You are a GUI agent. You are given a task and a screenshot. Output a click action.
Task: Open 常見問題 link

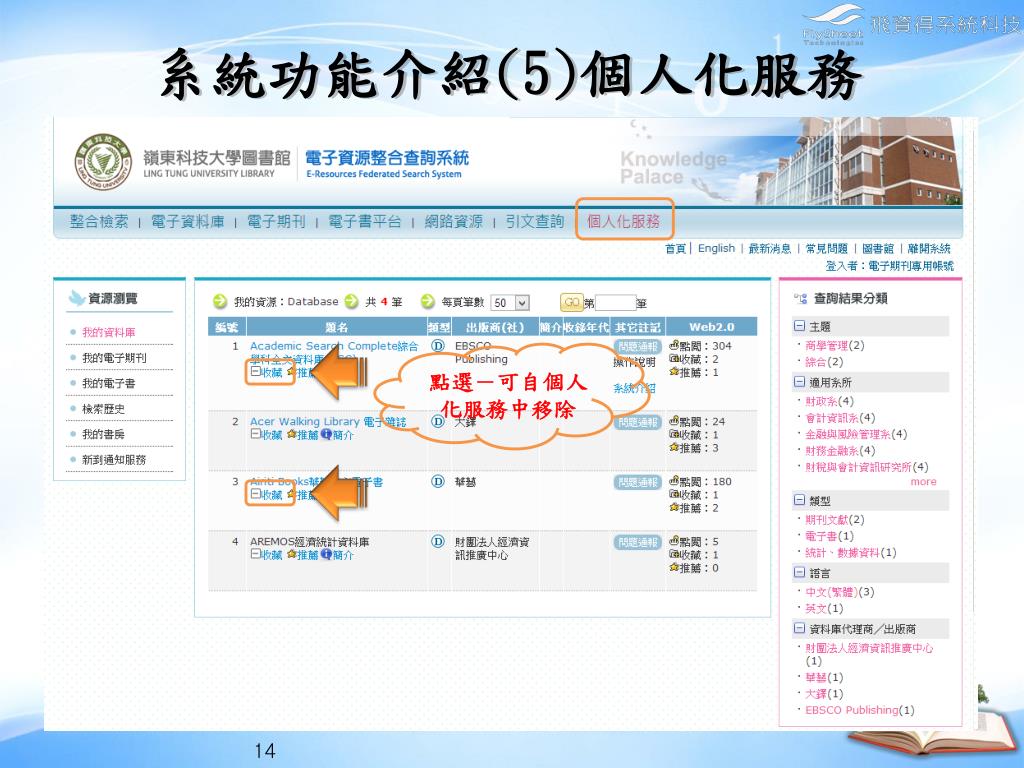(x=826, y=249)
